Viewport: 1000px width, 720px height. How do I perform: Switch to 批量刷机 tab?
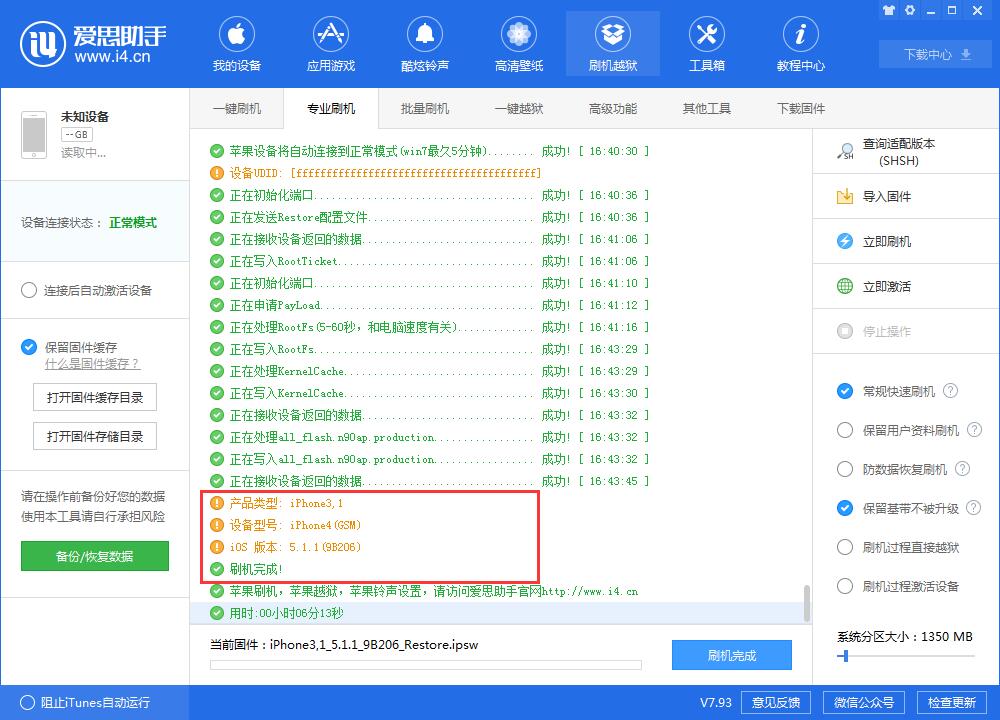click(425, 108)
